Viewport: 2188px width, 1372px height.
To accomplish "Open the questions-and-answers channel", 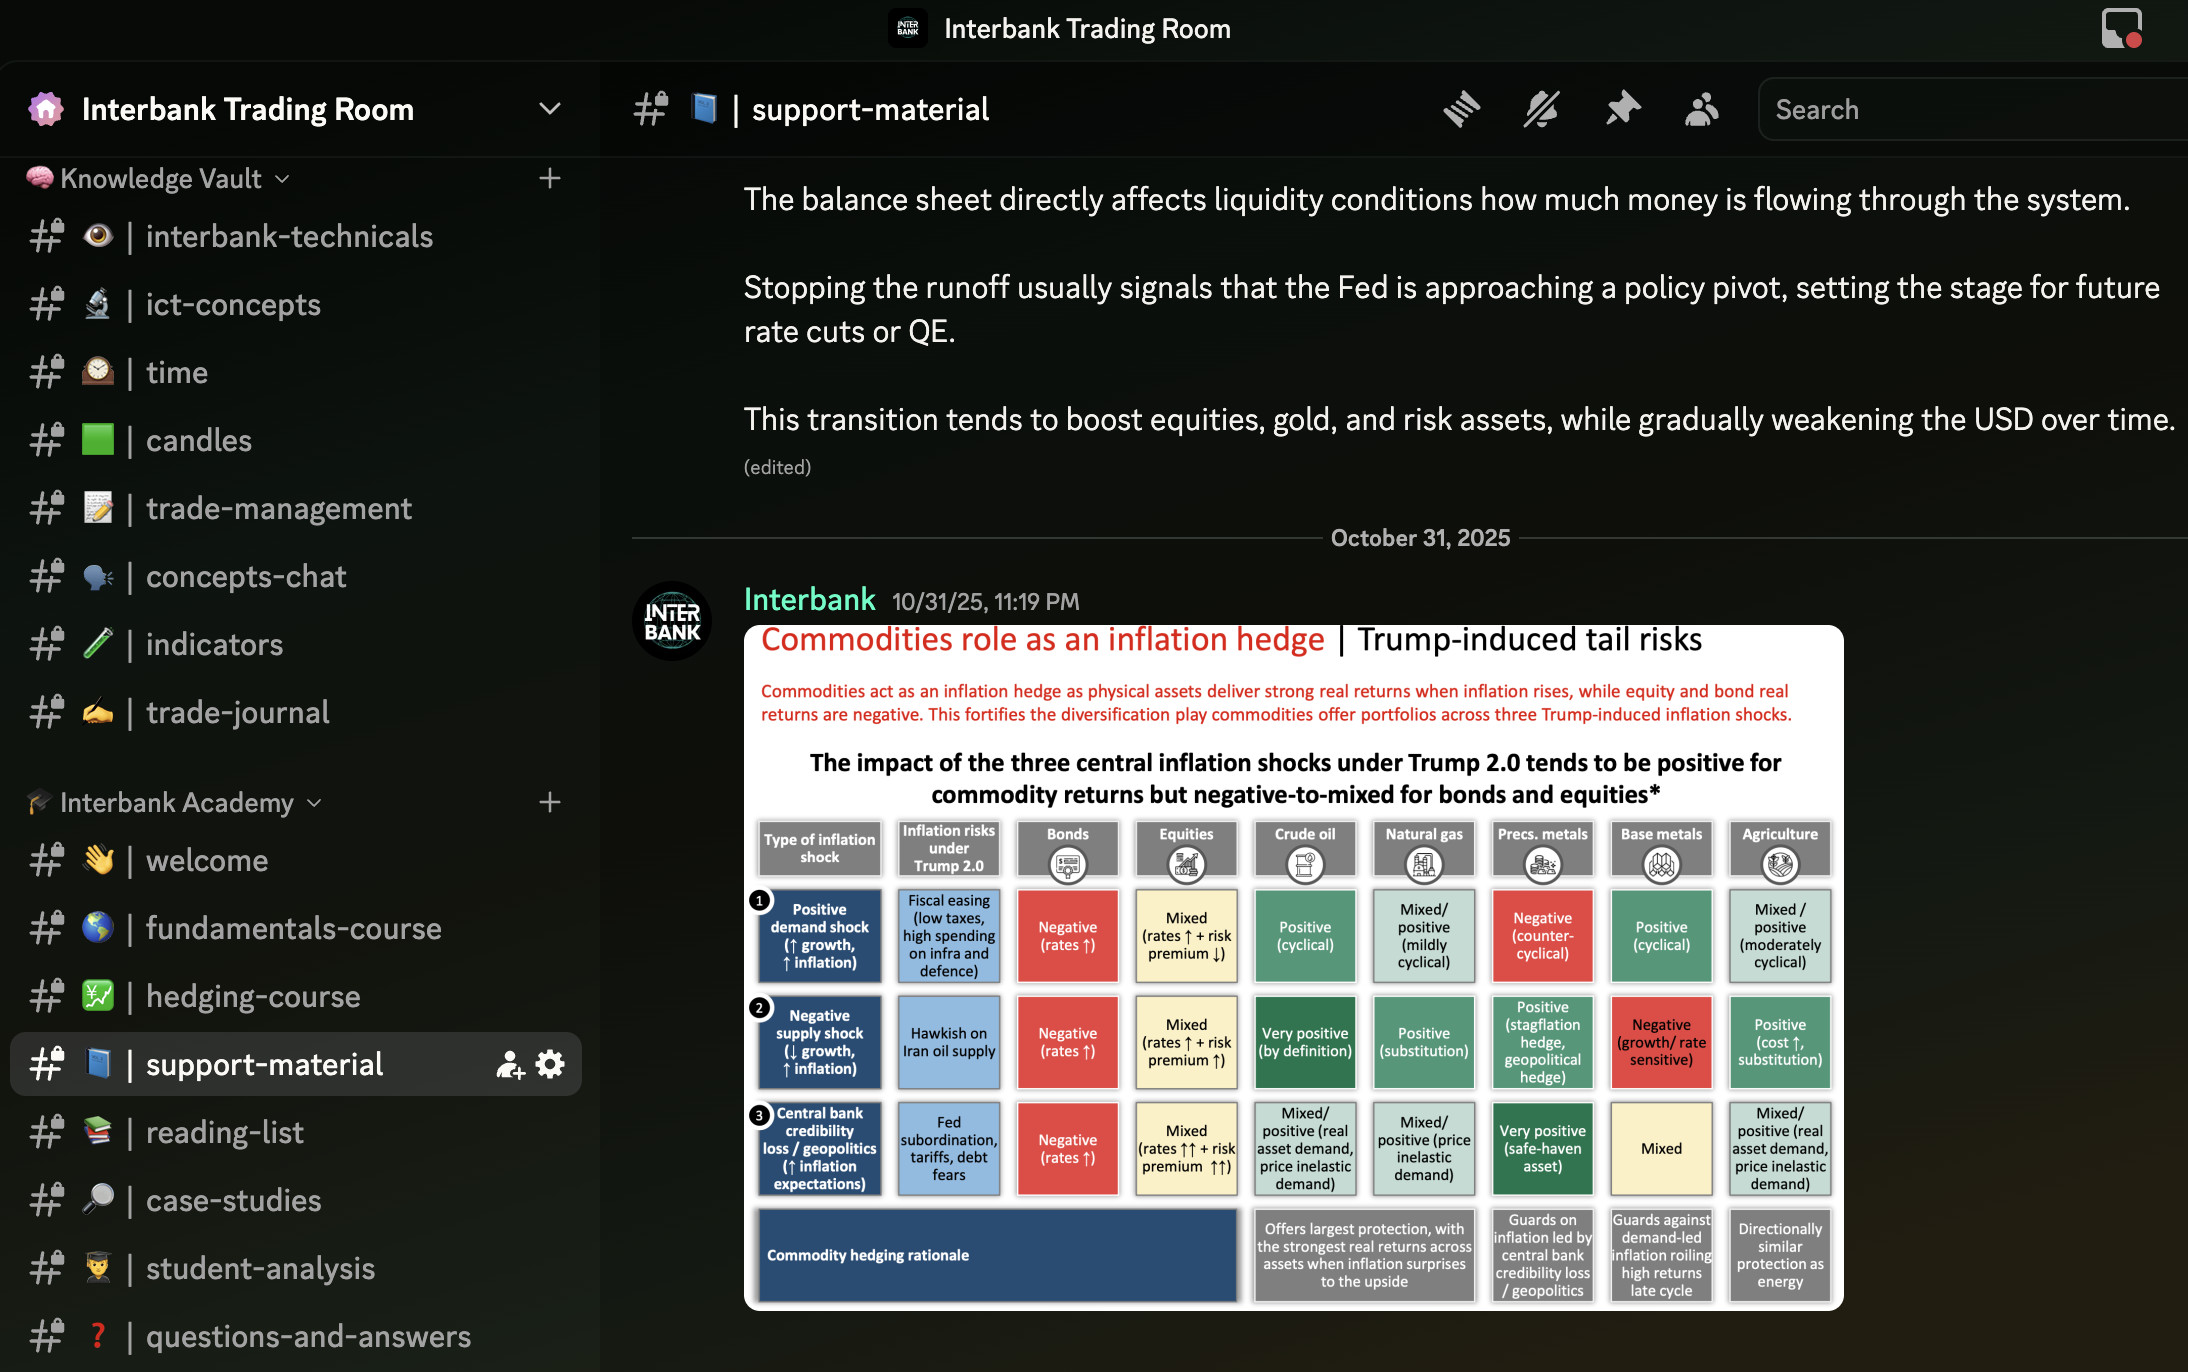I will click(308, 1337).
